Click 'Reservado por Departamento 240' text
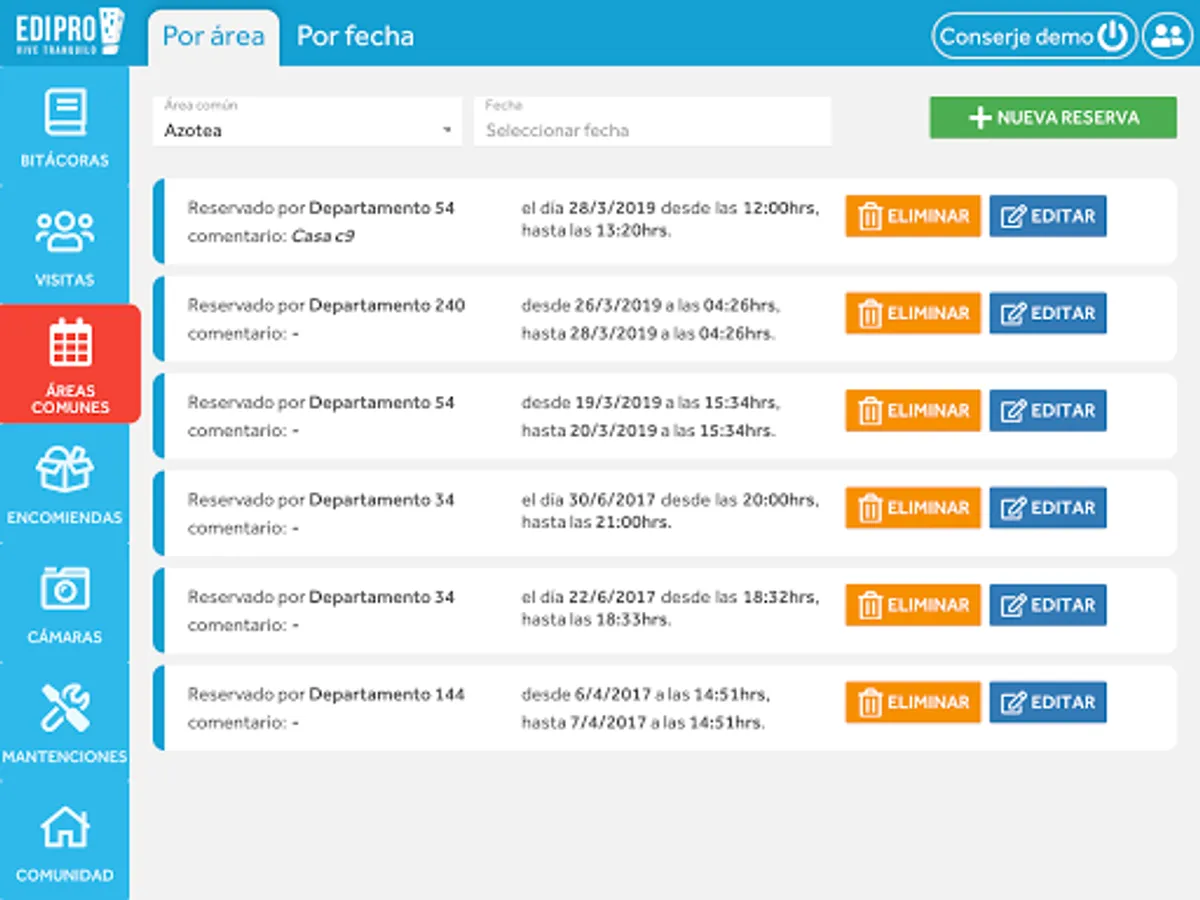Screen dimensions: 1200x900 [326, 305]
